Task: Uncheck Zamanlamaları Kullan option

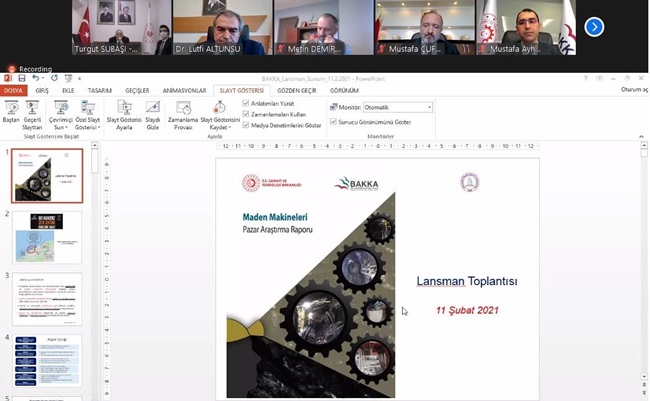Action: pyautogui.click(x=247, y=114)
